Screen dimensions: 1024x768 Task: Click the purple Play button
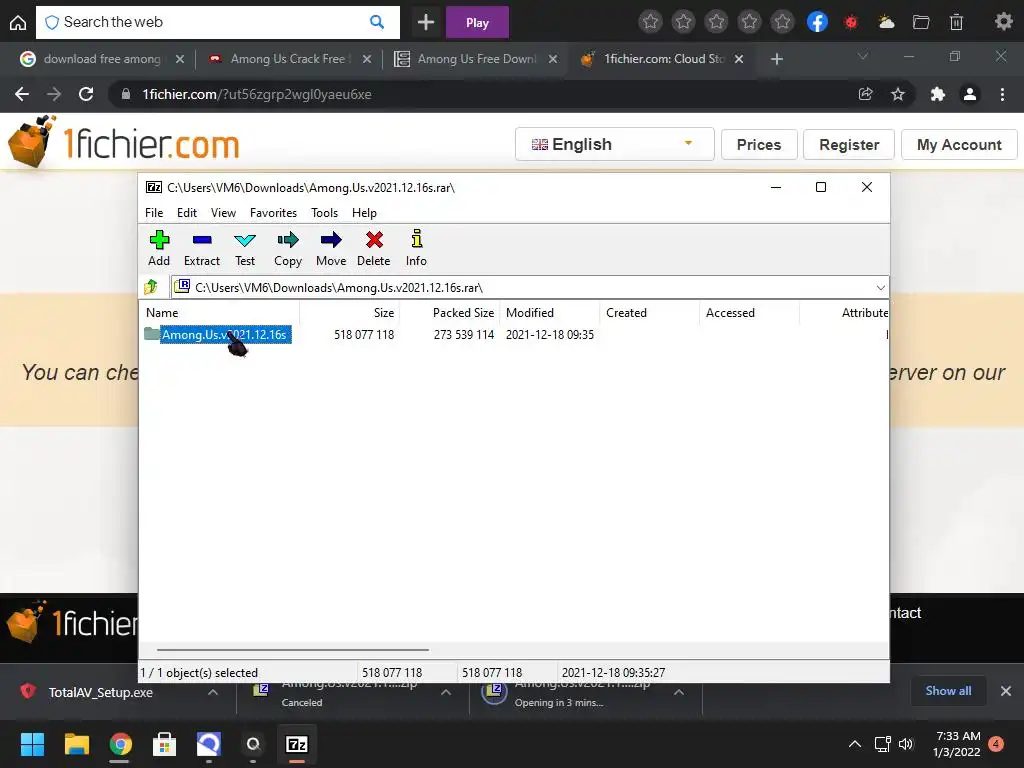pos(477,23)
